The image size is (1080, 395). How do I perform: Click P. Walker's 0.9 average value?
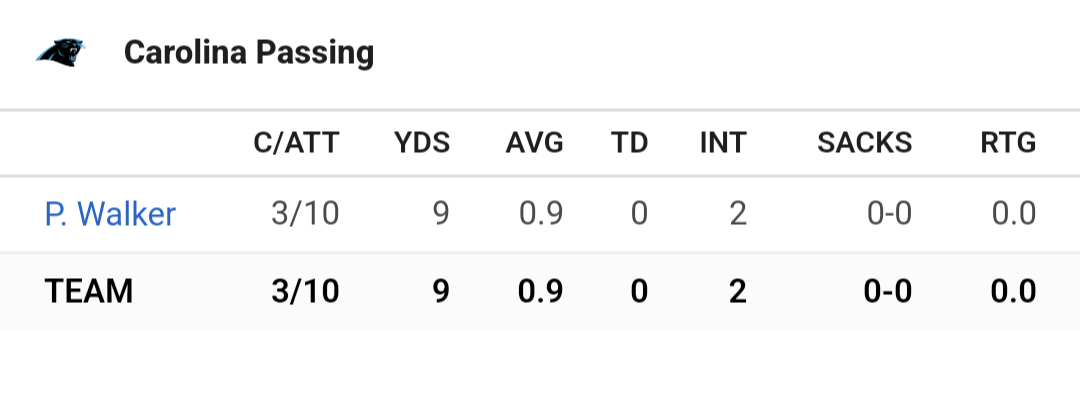click(x=541, y=214)
